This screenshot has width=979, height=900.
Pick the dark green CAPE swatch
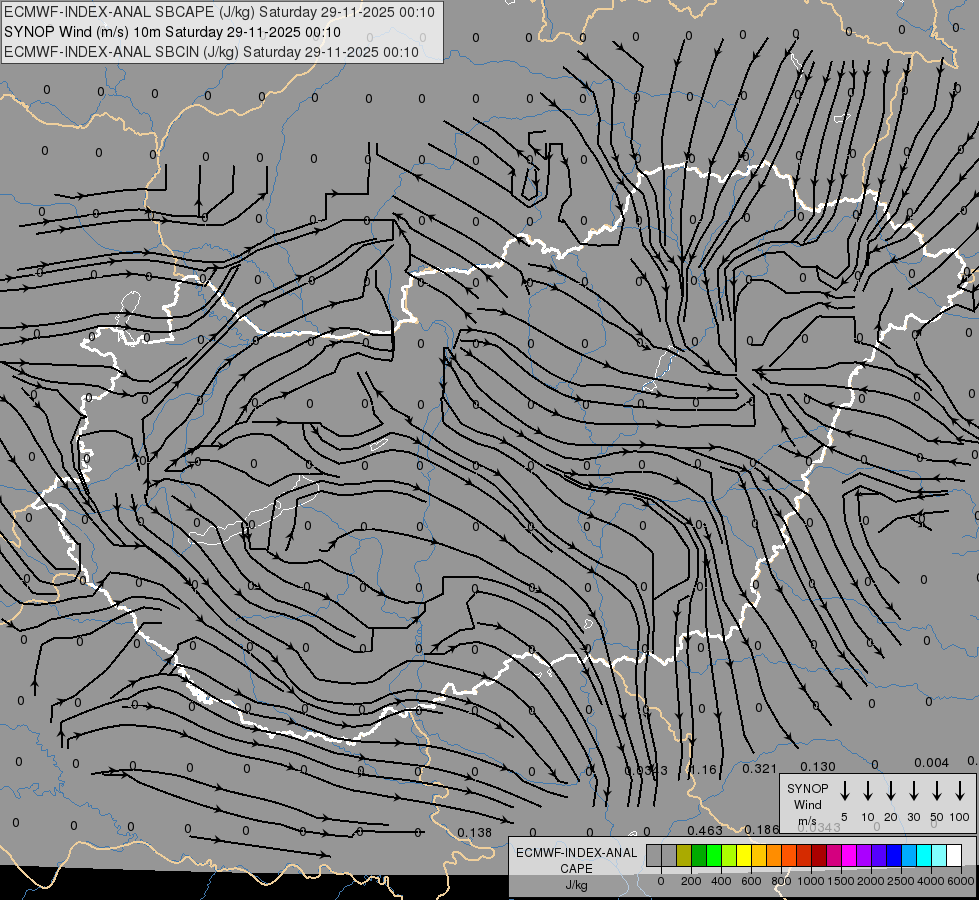point(699,855)
